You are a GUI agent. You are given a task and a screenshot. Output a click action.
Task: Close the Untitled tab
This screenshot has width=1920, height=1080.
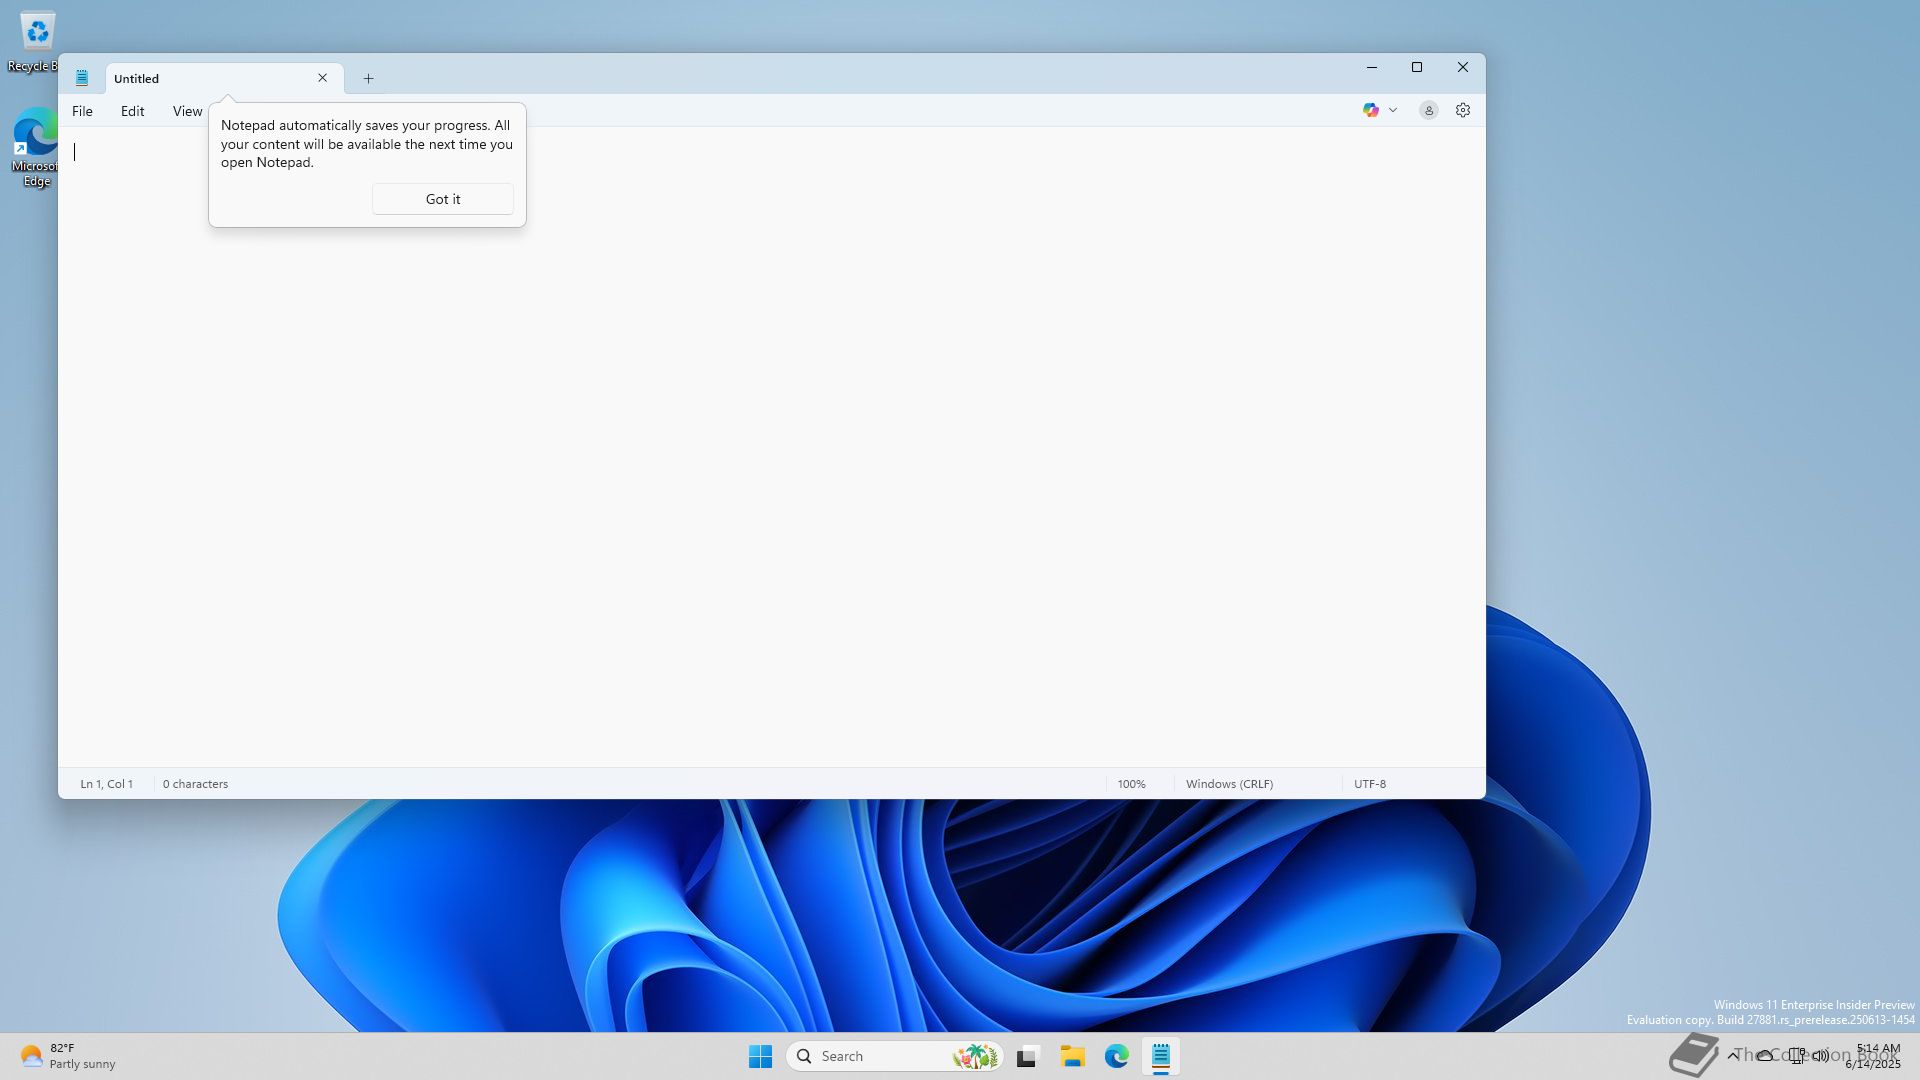(322, 78)
